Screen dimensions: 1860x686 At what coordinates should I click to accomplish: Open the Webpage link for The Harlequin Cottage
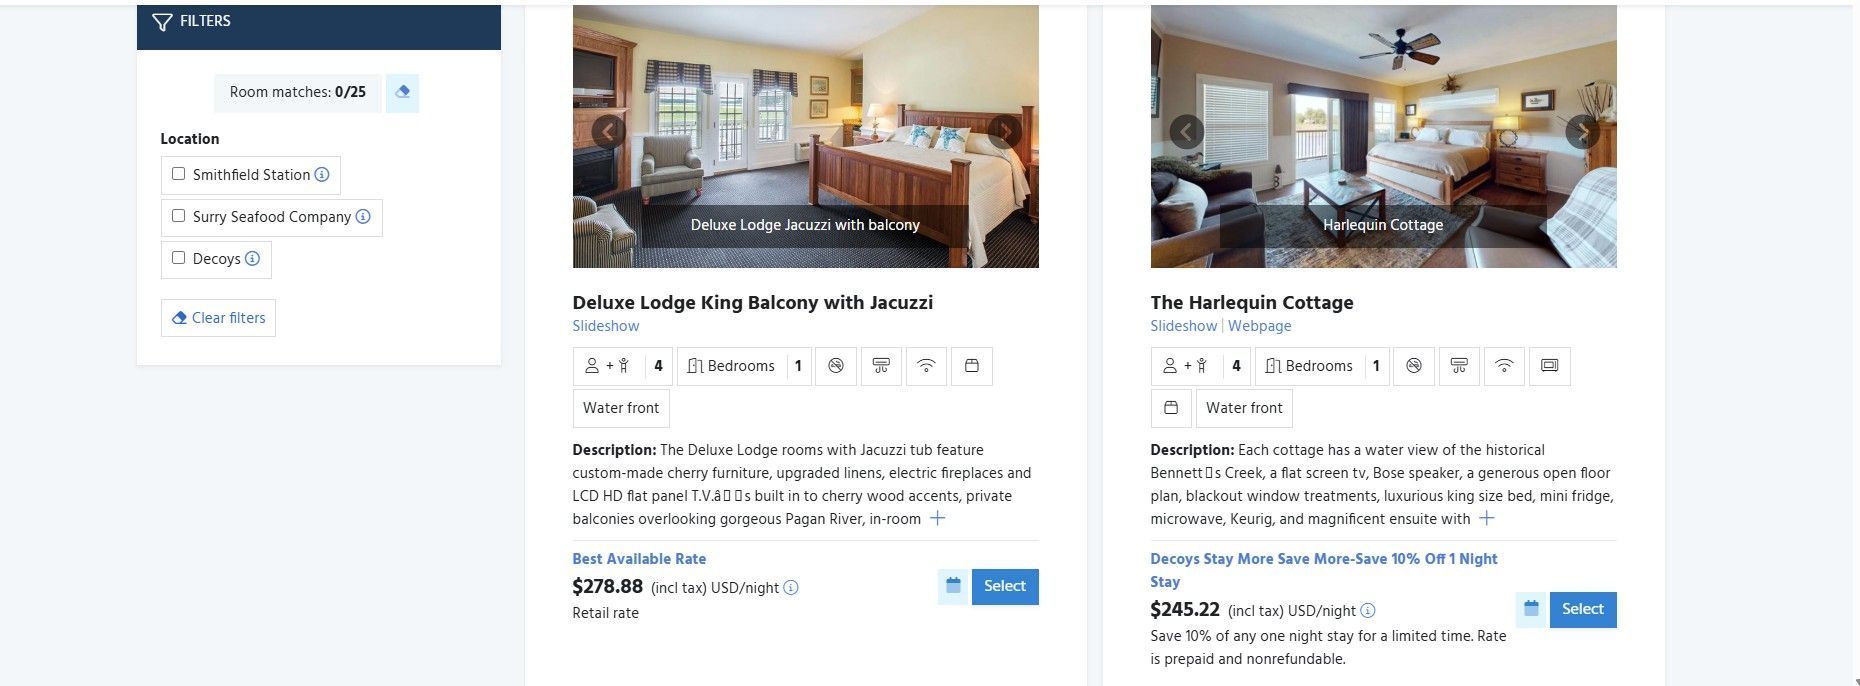(1259, 325)
